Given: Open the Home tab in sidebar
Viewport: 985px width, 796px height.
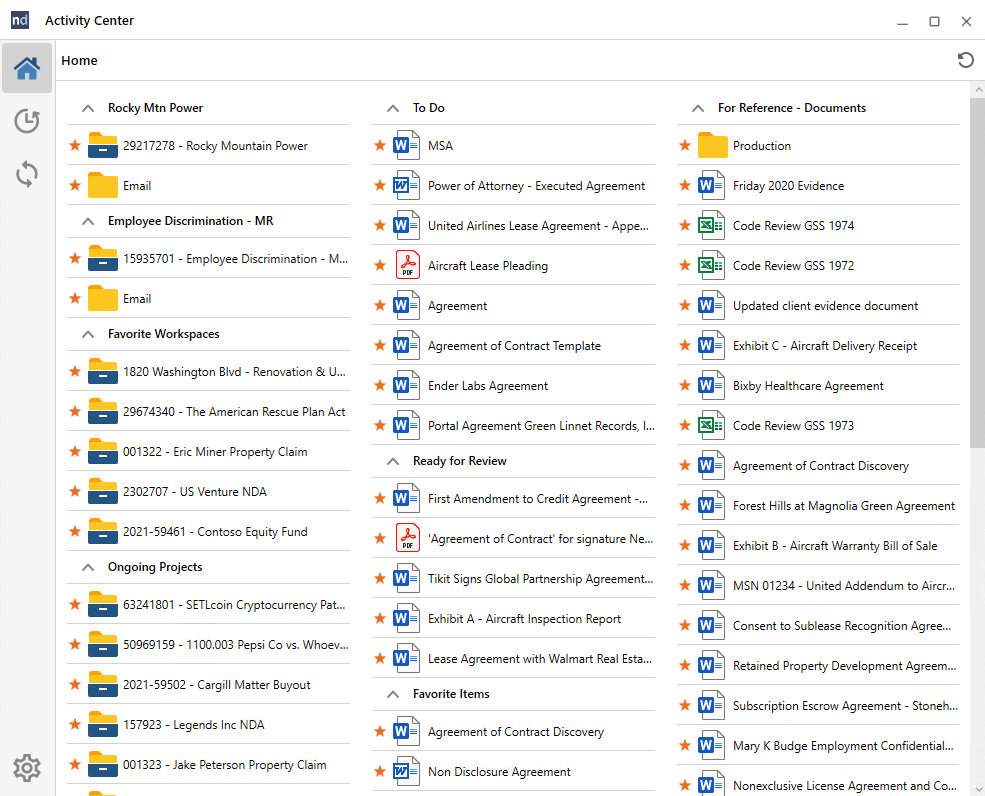Looking at the screenshot, I should point(27,68).
